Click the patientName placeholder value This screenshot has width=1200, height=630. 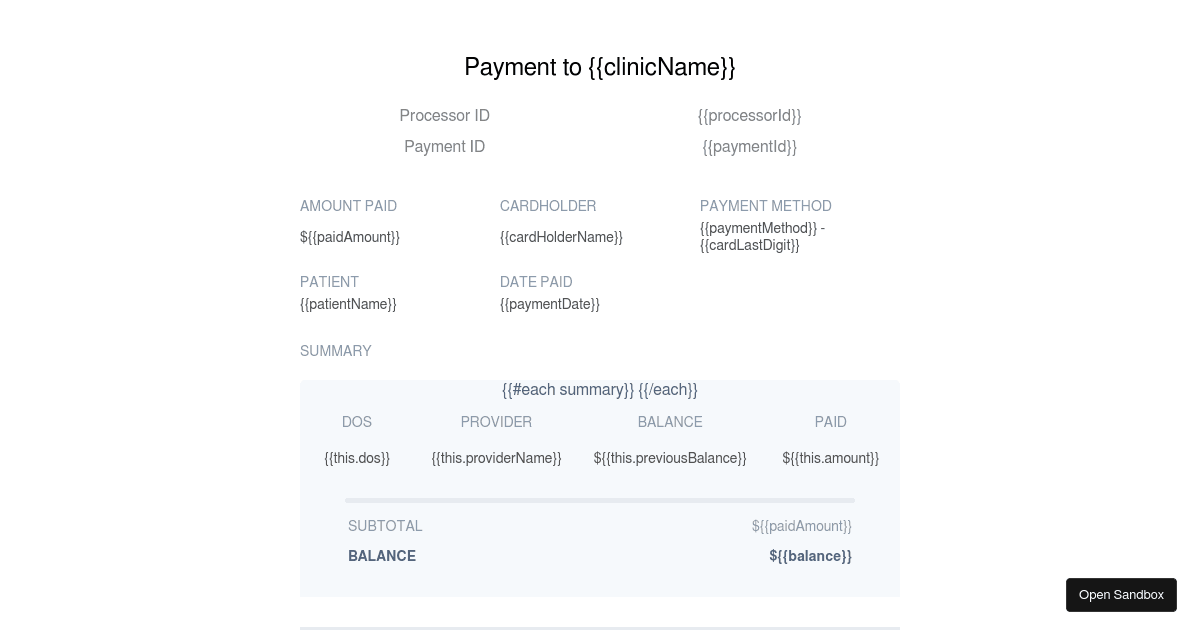pyautogui.click(x=348, y=304)
